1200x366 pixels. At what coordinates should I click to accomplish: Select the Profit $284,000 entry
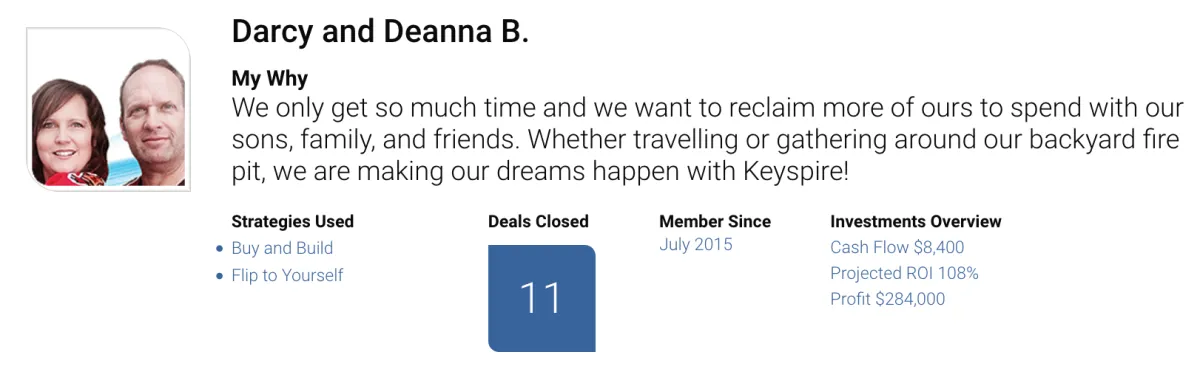pos(887,299)
